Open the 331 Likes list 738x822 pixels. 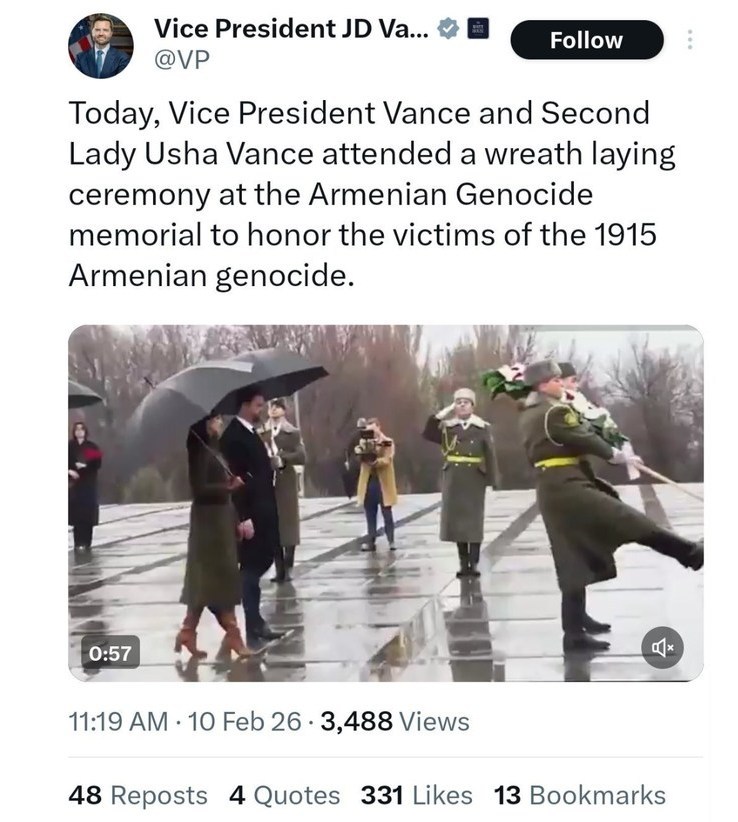pyautogui.click(x=416, y=795)
